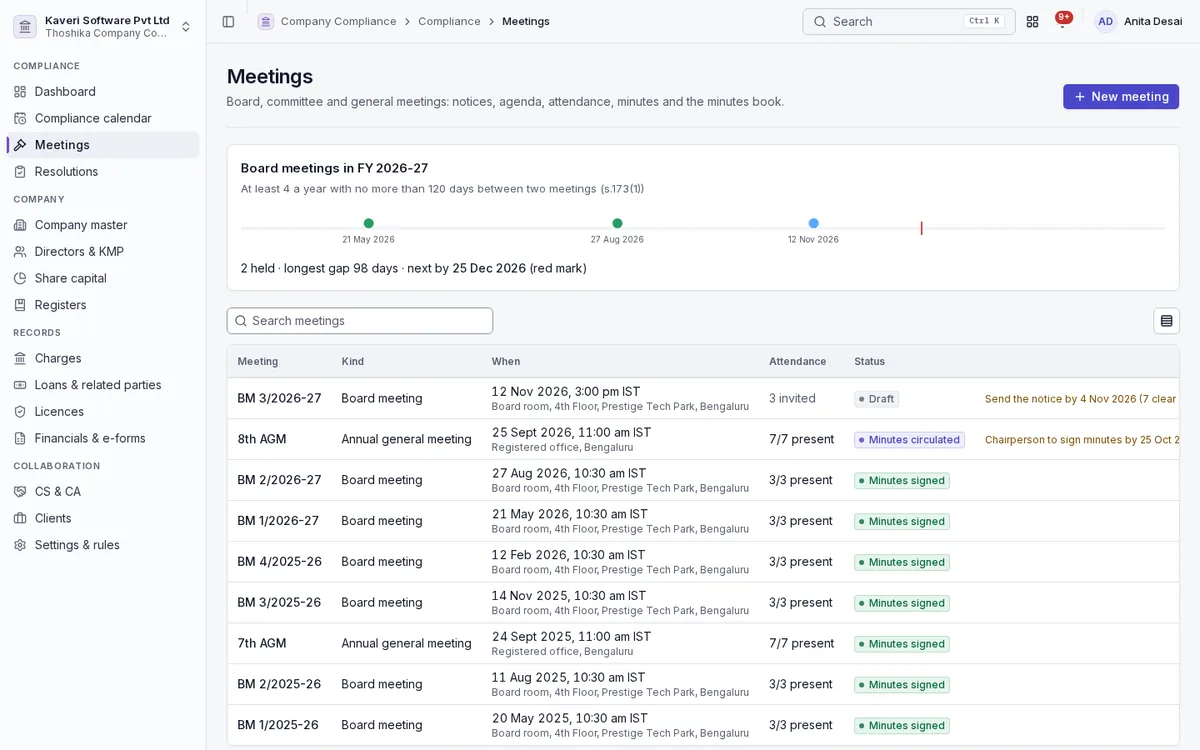Screen dimensions: 1200x750
Task: Sort by the Kind column header
Action: pos(353,361)
